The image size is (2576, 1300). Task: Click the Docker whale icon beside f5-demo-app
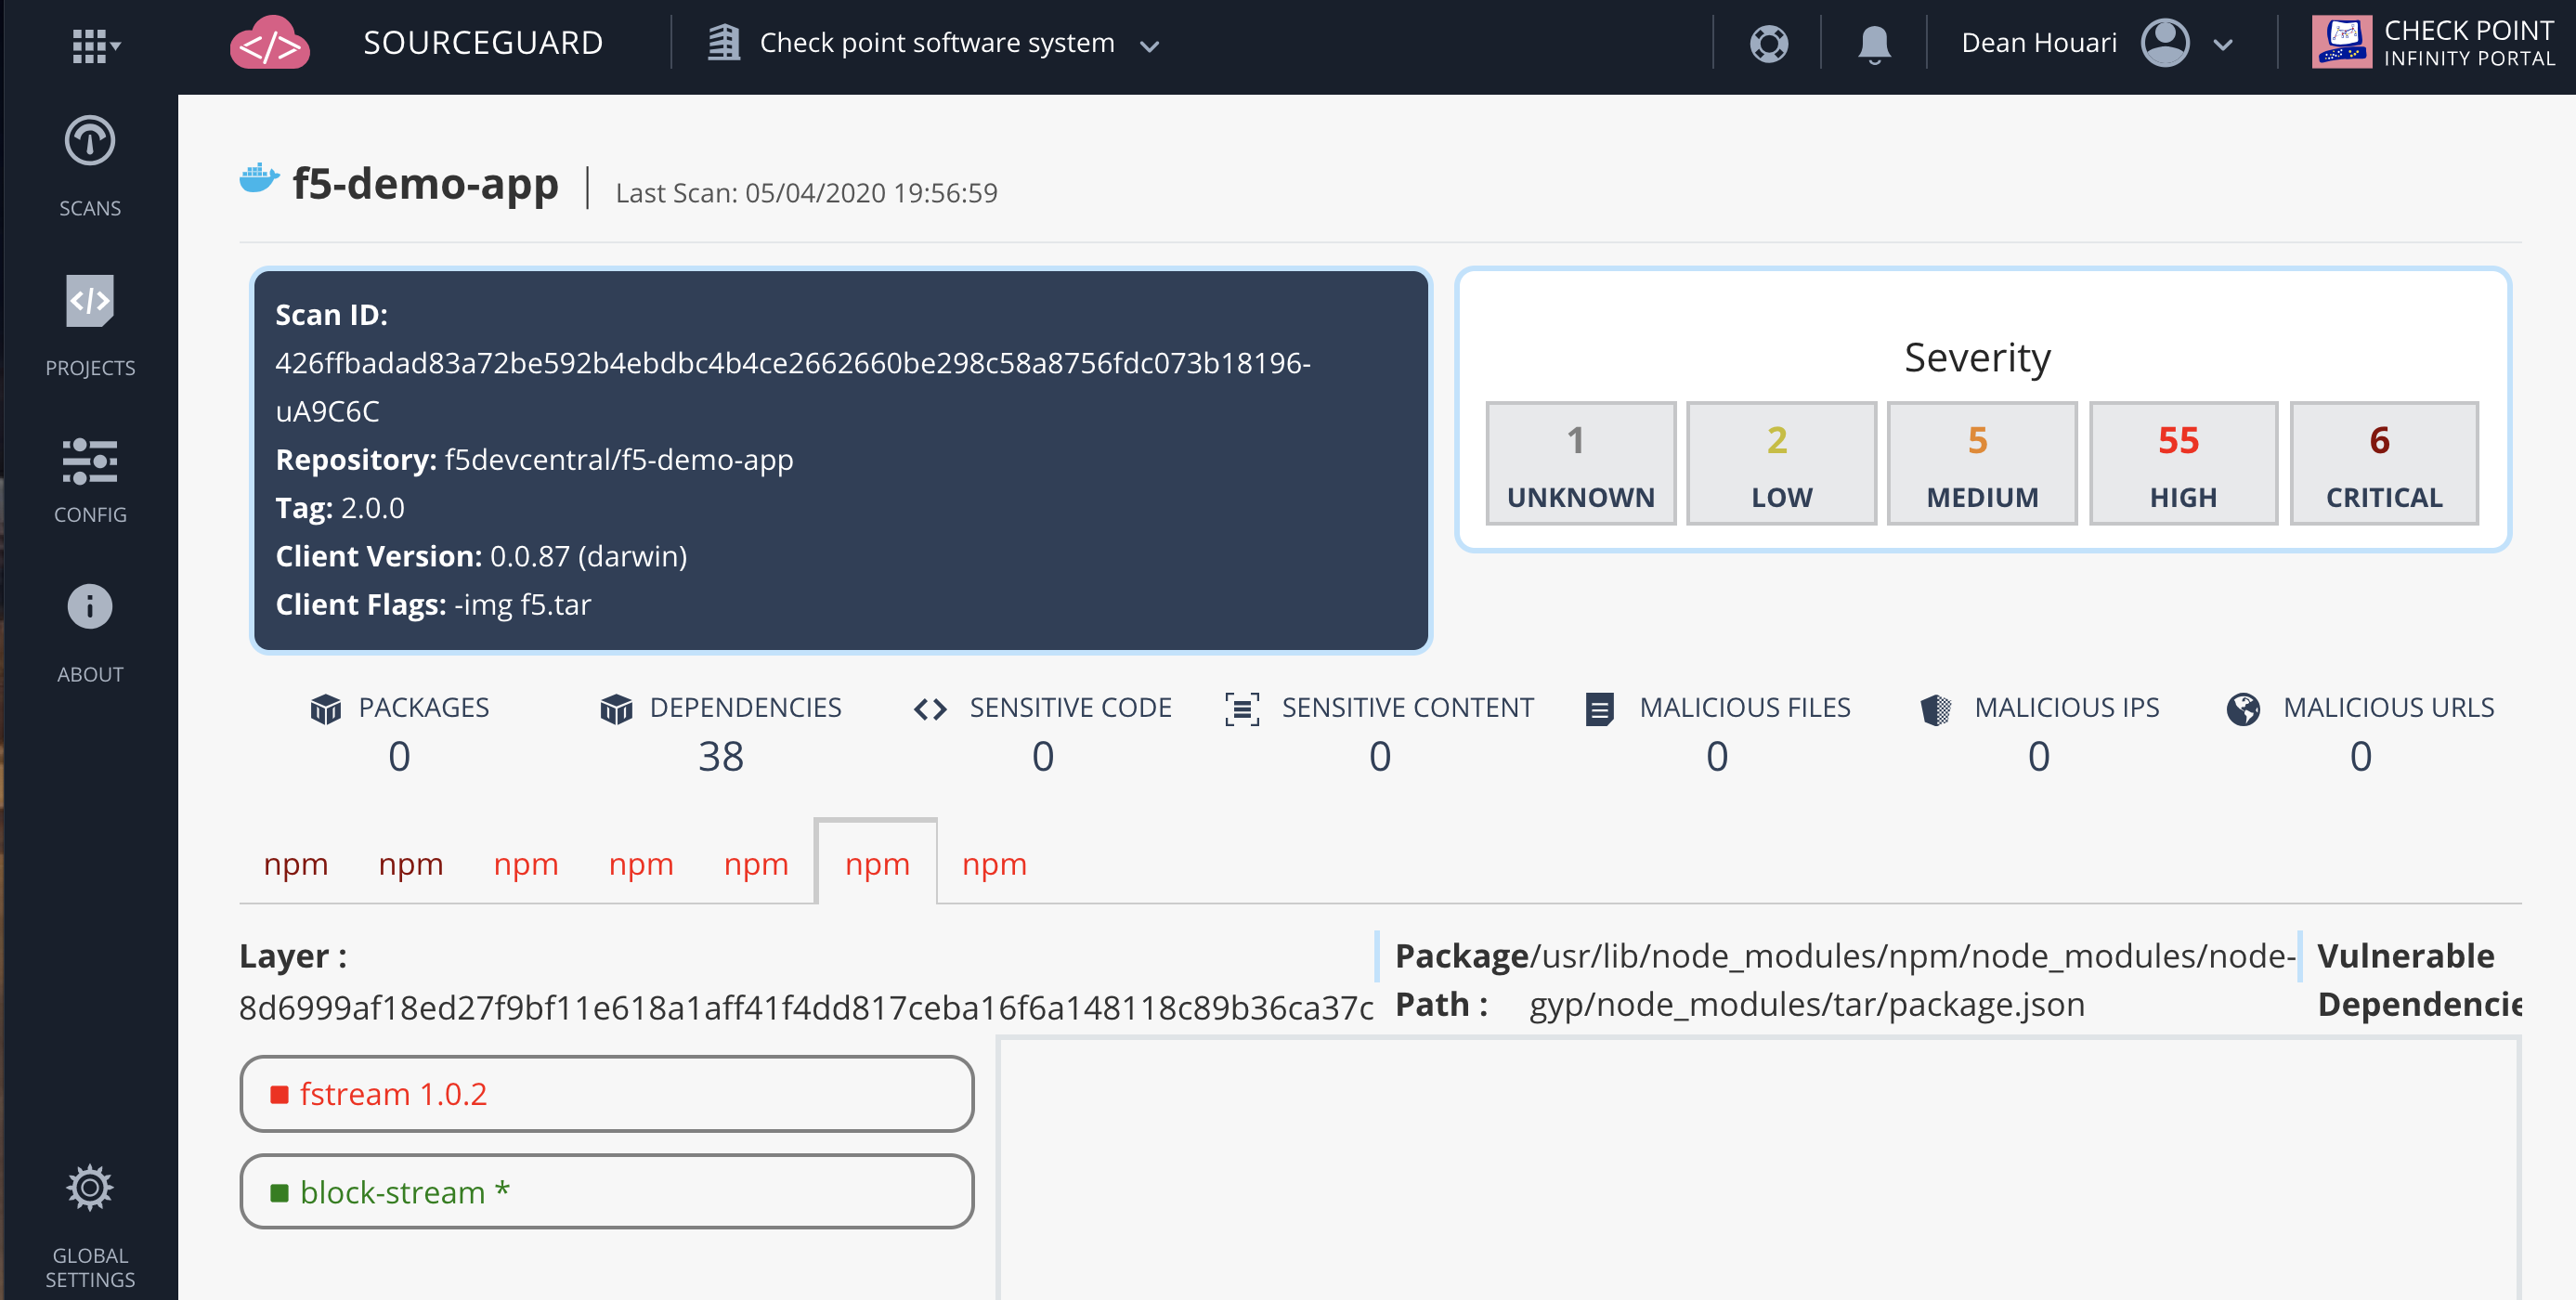tap(259, 179)
